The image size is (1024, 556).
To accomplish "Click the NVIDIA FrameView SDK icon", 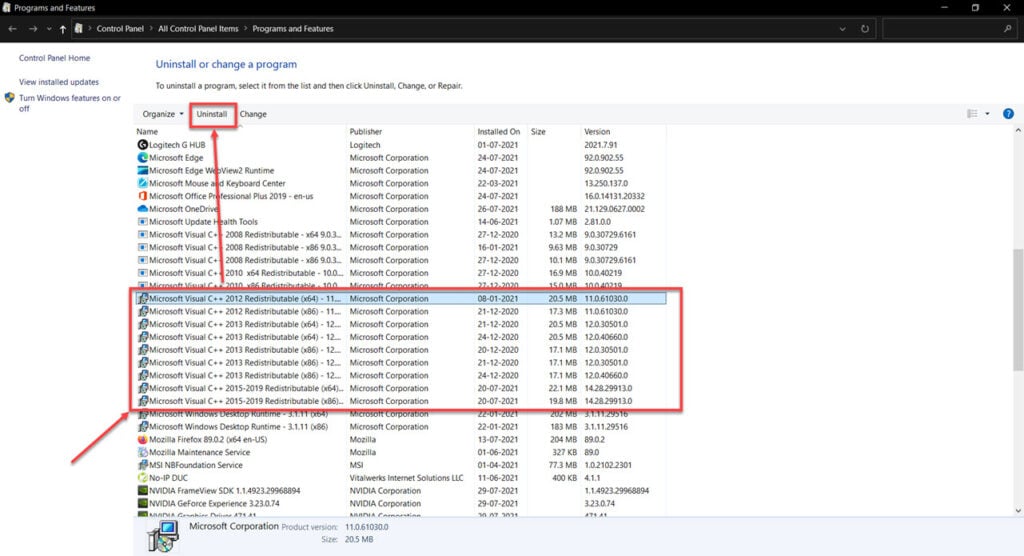I will (x=142, y=491).
